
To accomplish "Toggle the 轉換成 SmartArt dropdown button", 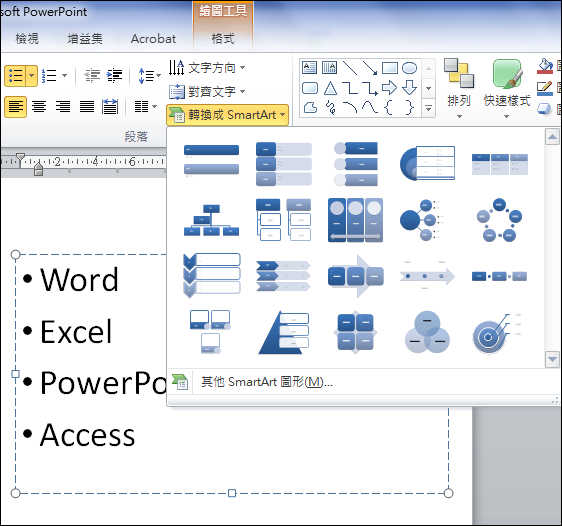I will (228, 115).
